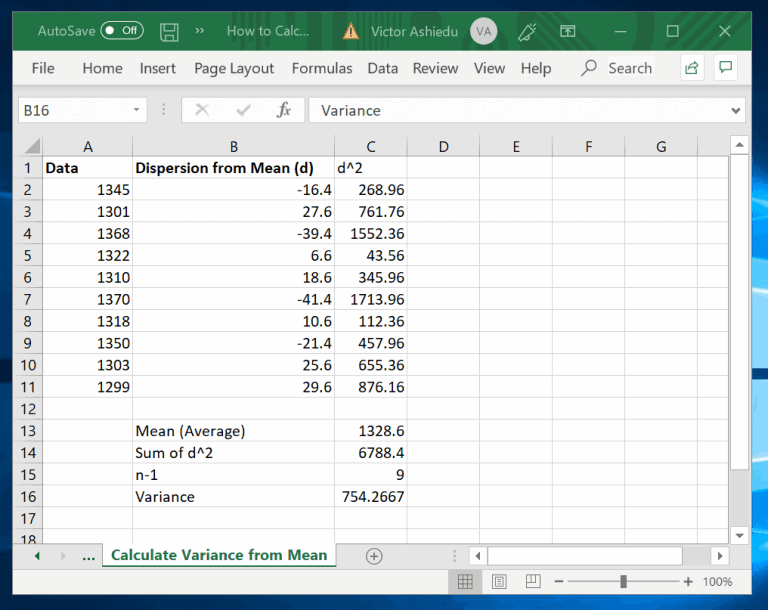Click the yellow warning triangle icon
Viewport: 768px width, 610px height.
point(350,31)
